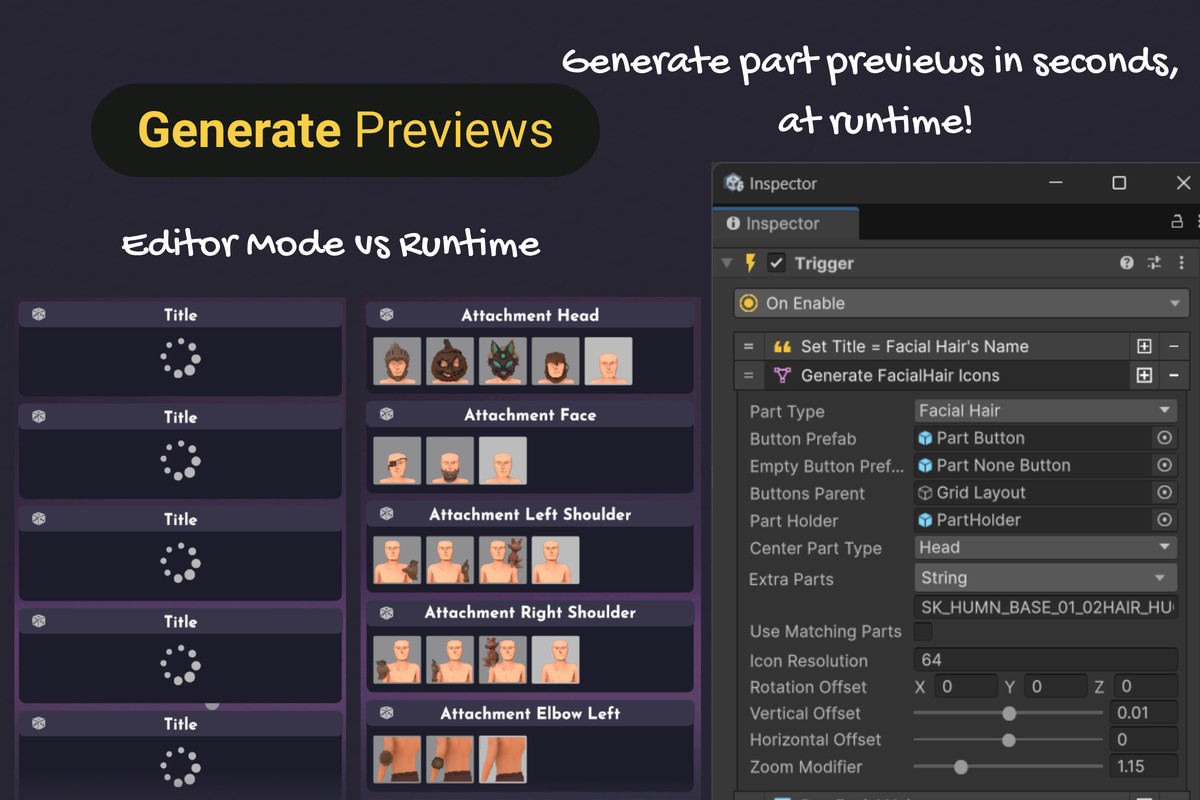
Task: Remove Generate FacialHair Icons using the minus button
Action: (1176, 377)
